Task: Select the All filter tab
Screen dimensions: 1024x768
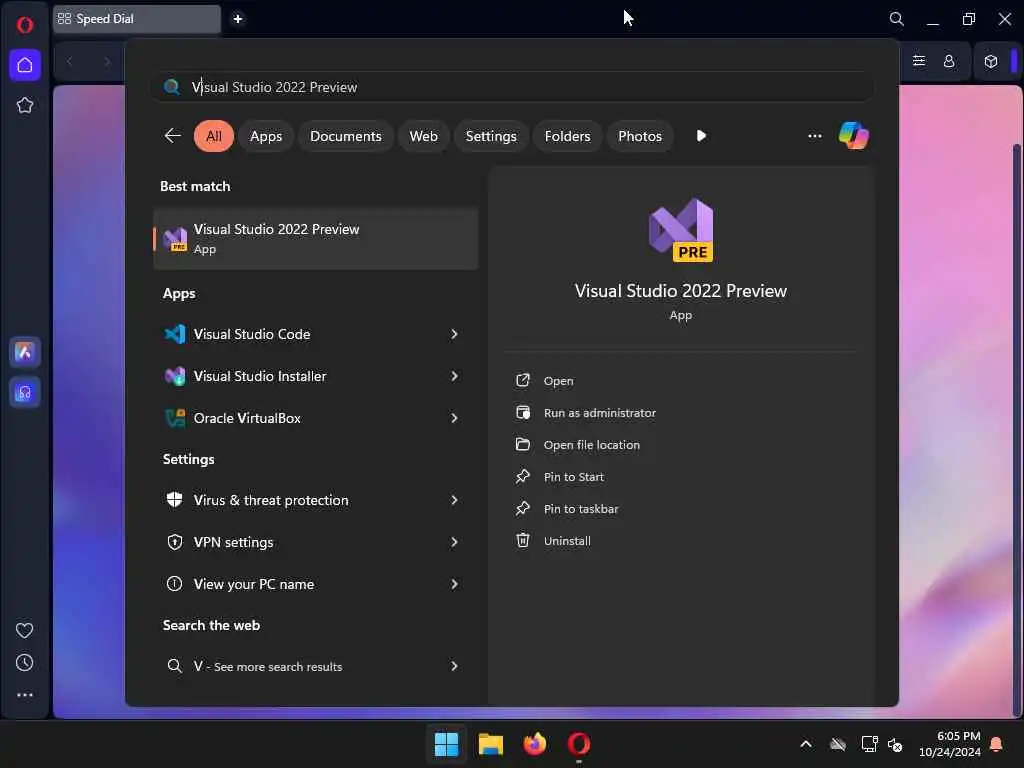Action: pyautogui.click(x=214, y=136)
